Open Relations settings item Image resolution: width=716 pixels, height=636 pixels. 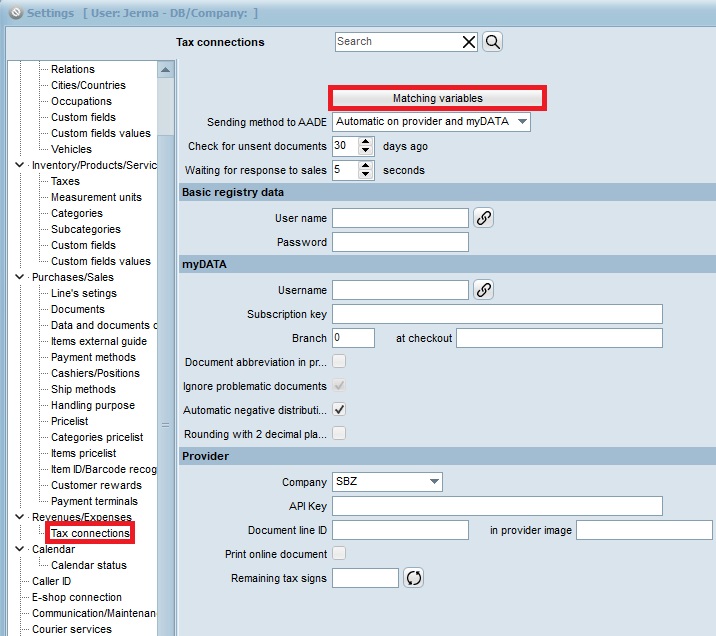[73, 69]
